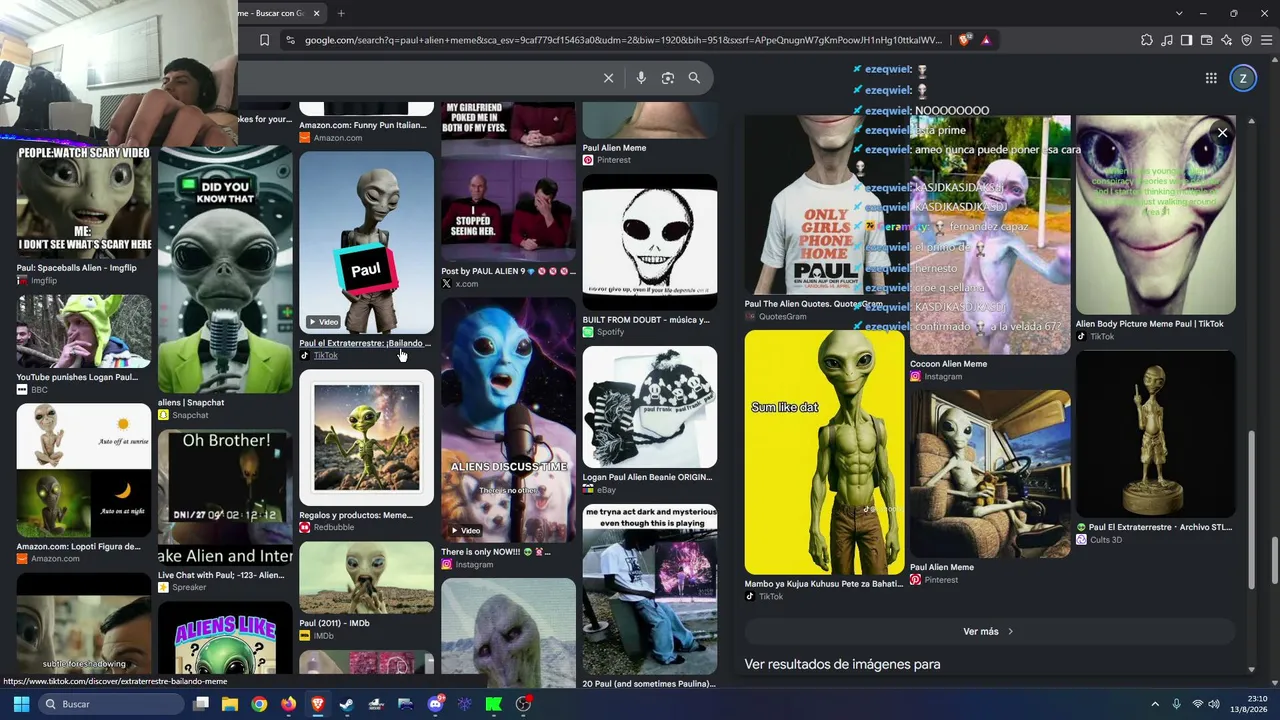Click the taskbar Buscar search box
The image size is (1280, 720).
pyautogui.click(x=112, y=704)
